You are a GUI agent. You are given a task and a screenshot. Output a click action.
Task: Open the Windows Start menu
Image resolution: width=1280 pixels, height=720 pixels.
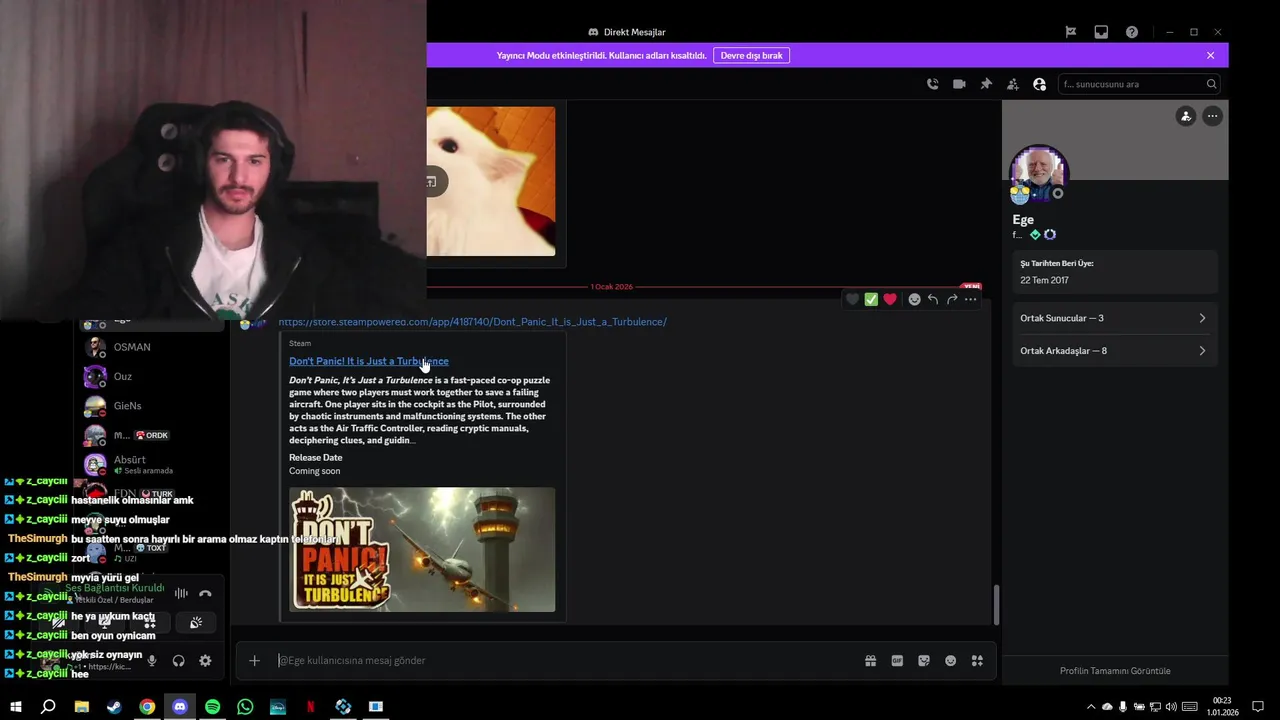[x=15, y=707]
